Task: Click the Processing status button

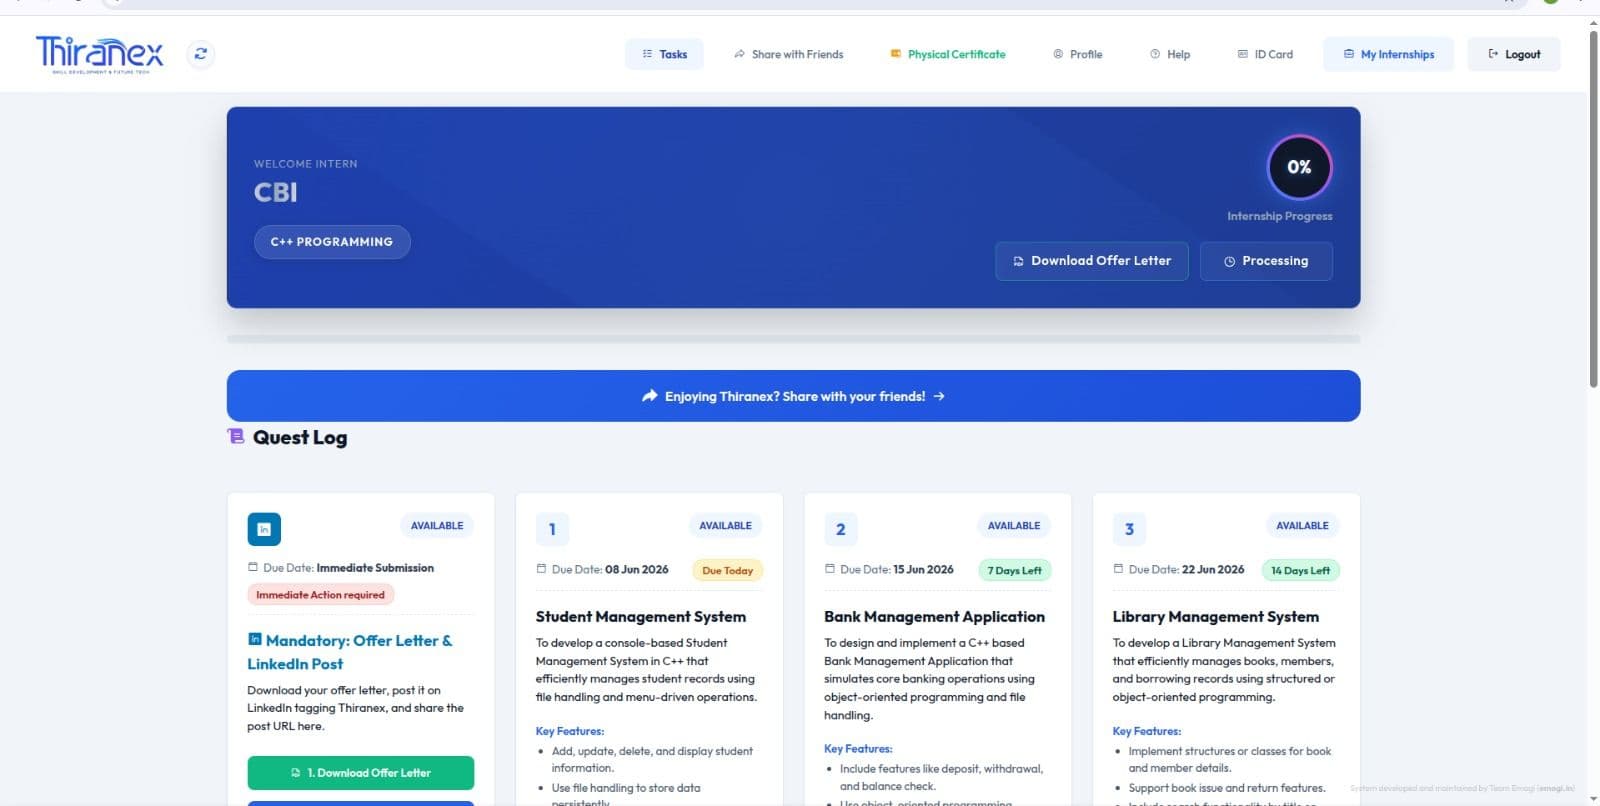Action: coord(1266,261)
